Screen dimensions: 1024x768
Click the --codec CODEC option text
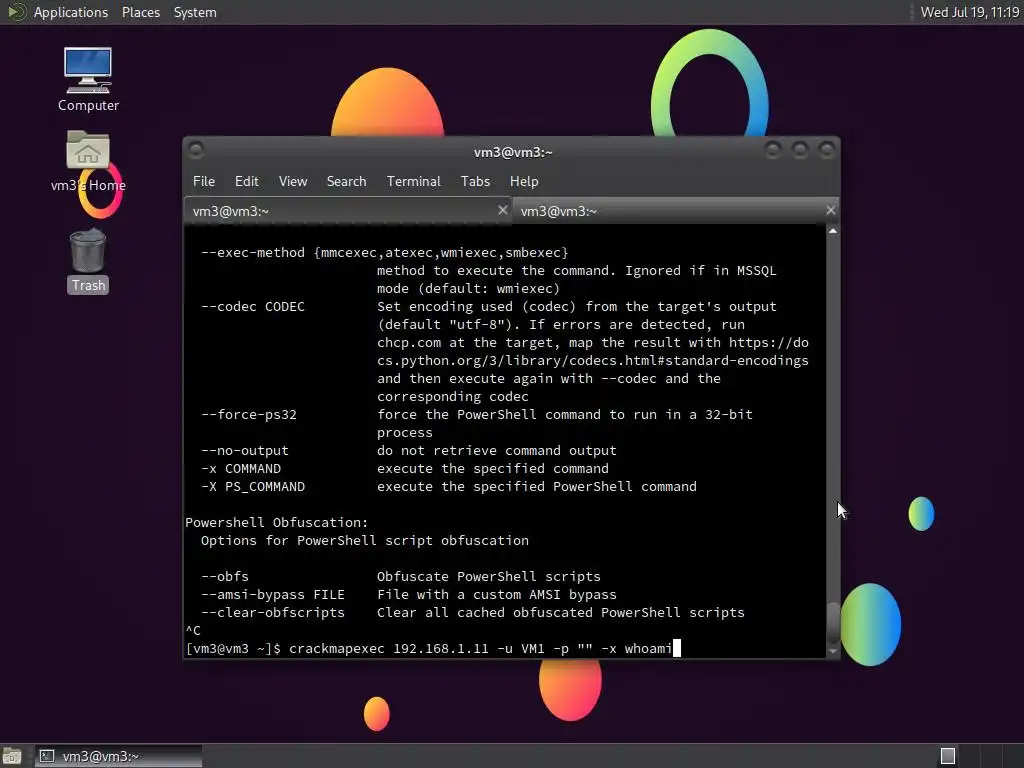pos(252,307)
